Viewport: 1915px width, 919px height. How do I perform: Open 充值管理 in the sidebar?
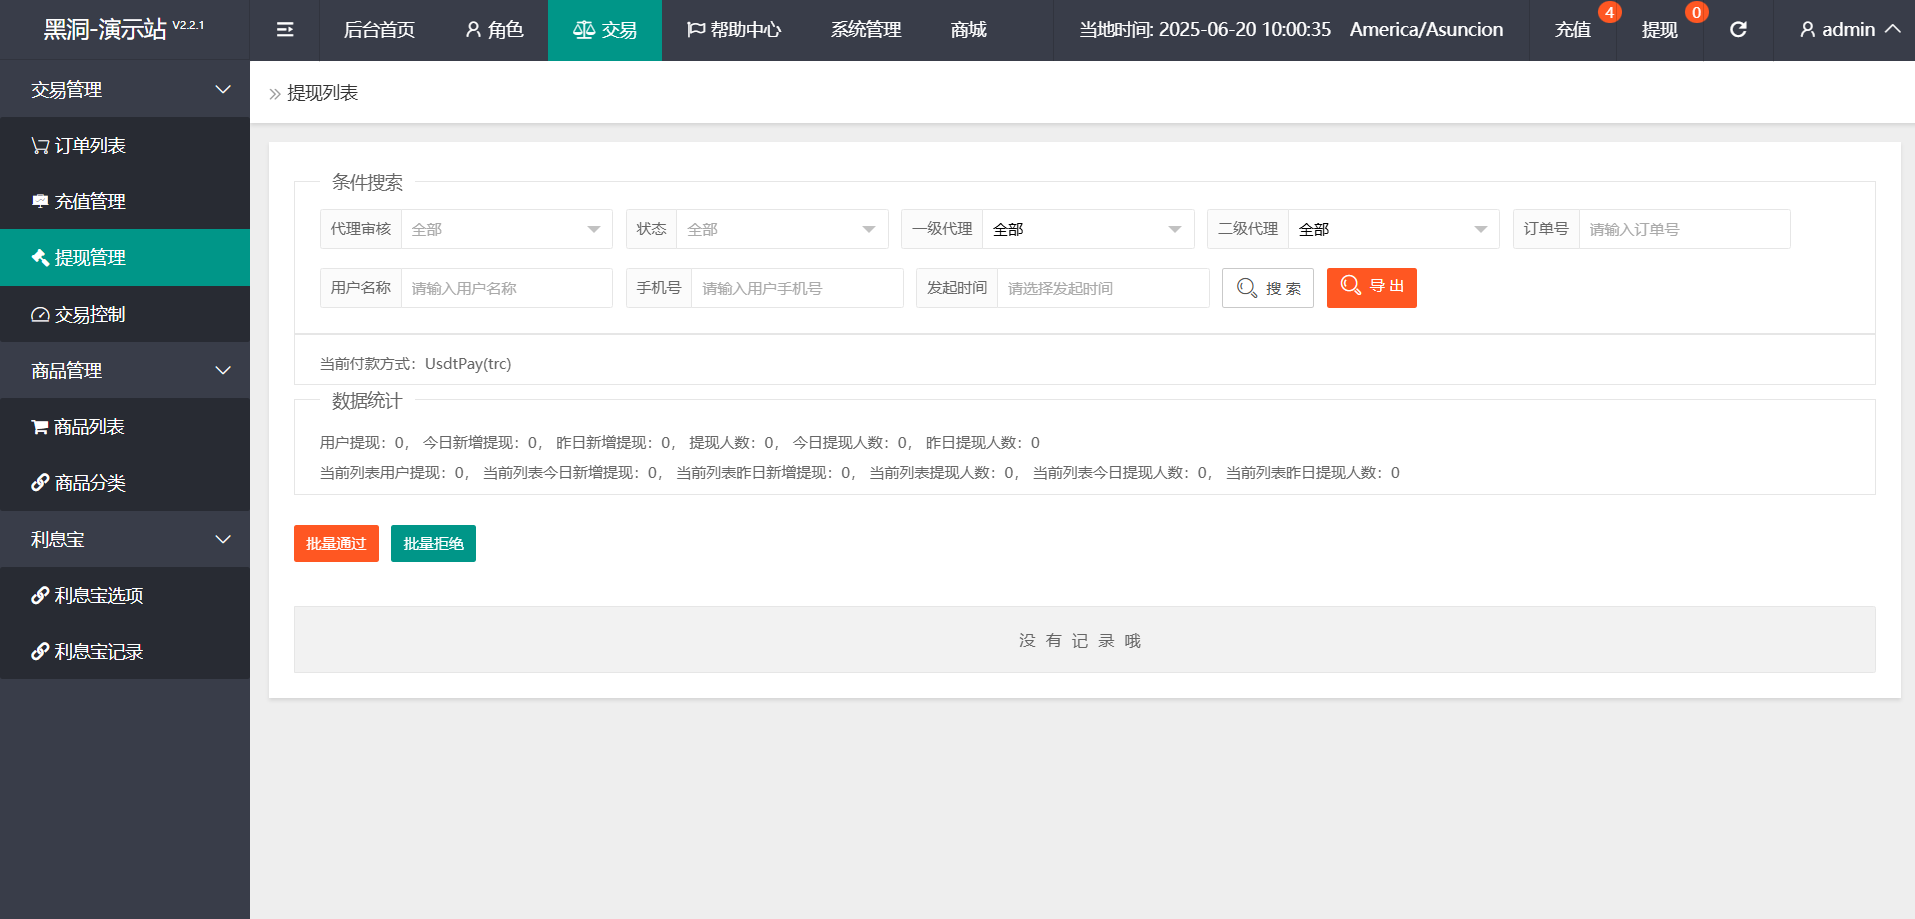(125, 202)
